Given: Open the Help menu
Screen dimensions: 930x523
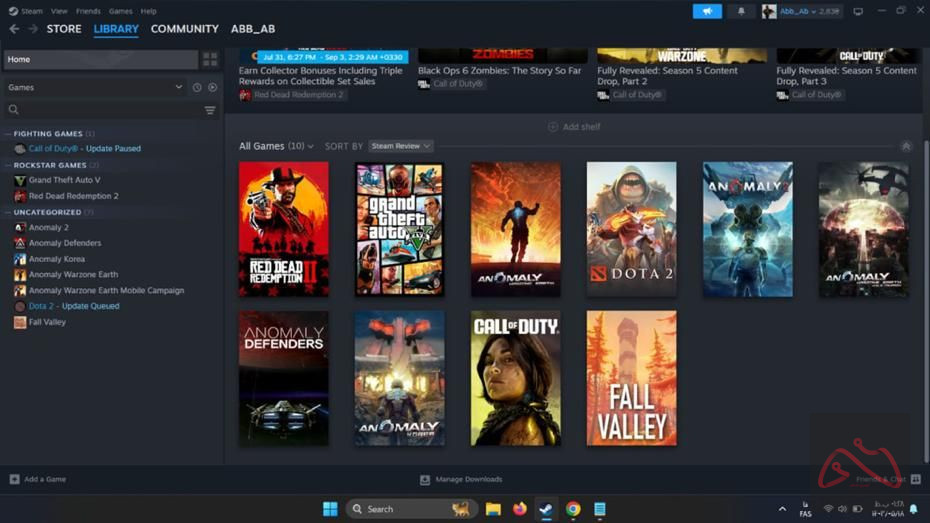Looking at the screenshot, I should (148, 11).
